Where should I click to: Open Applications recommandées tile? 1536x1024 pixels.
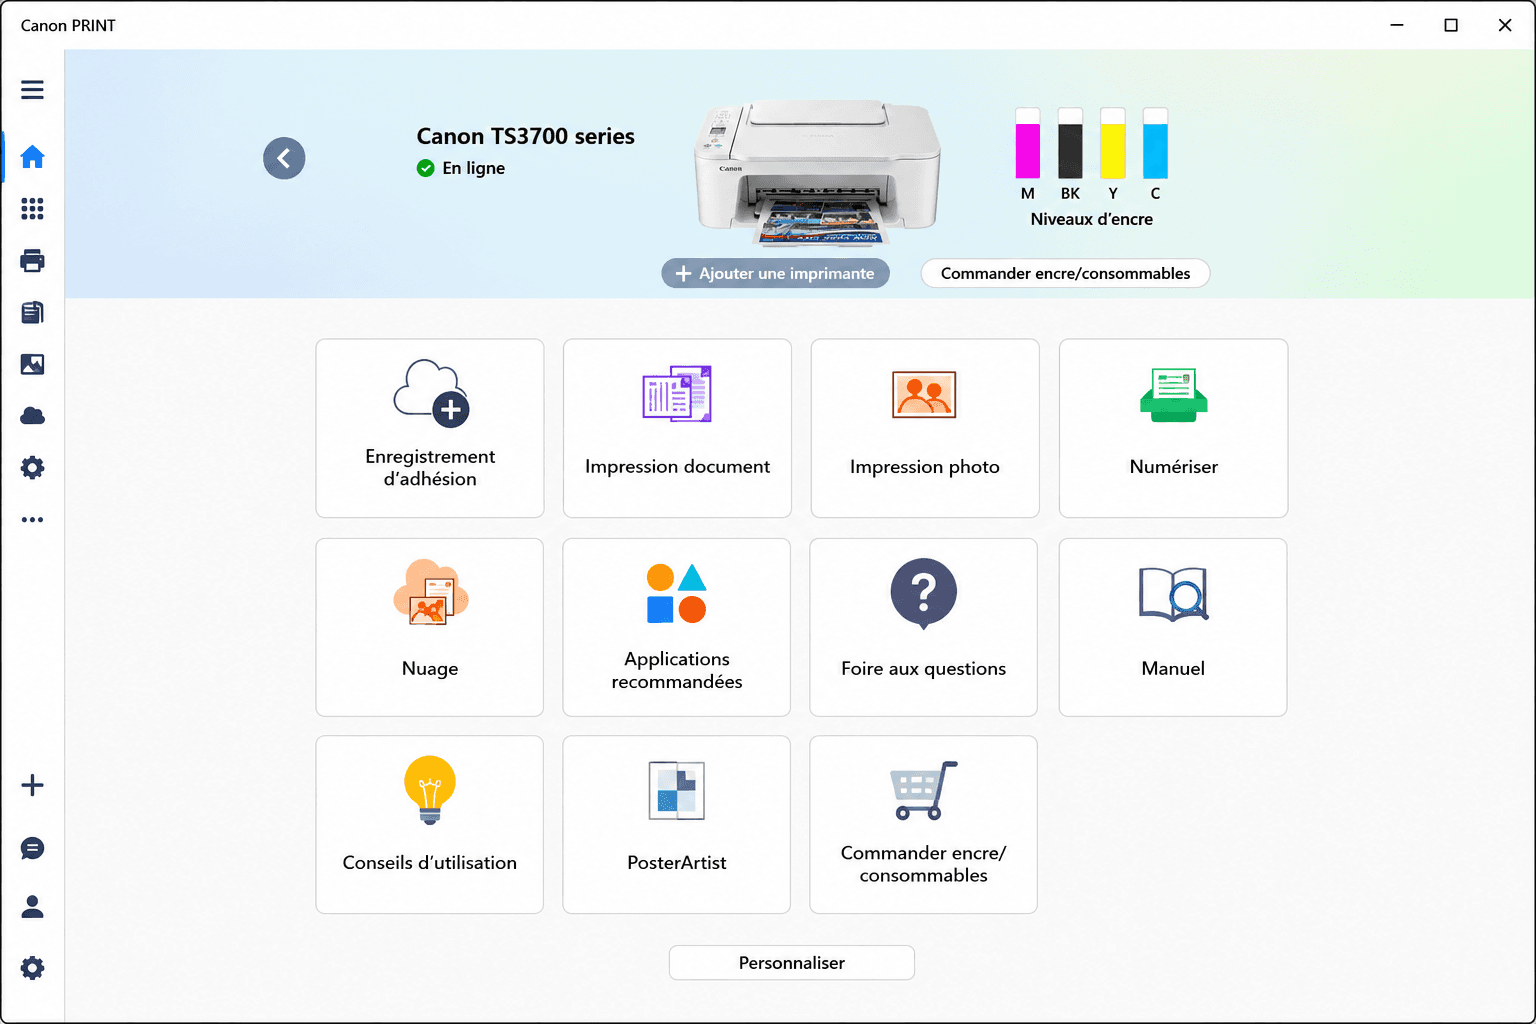pos(677,627)
